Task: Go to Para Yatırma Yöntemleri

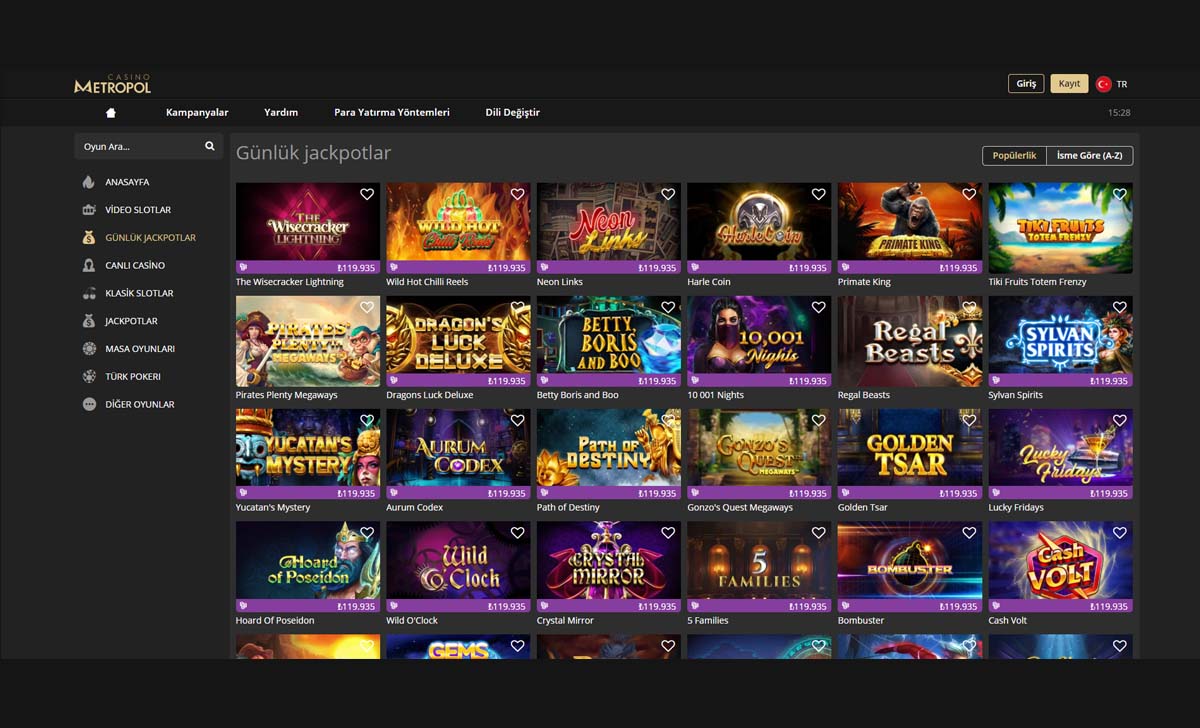Action: pos(392,113)
